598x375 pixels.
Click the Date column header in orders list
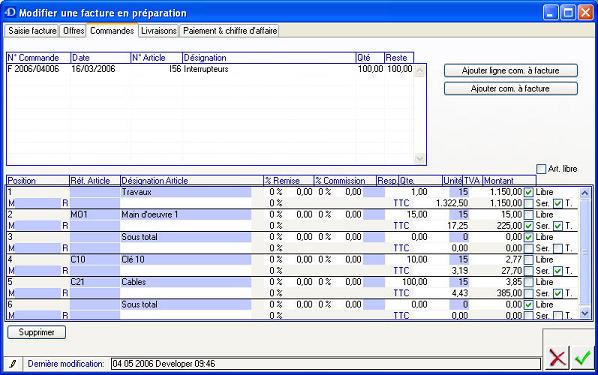101,58
